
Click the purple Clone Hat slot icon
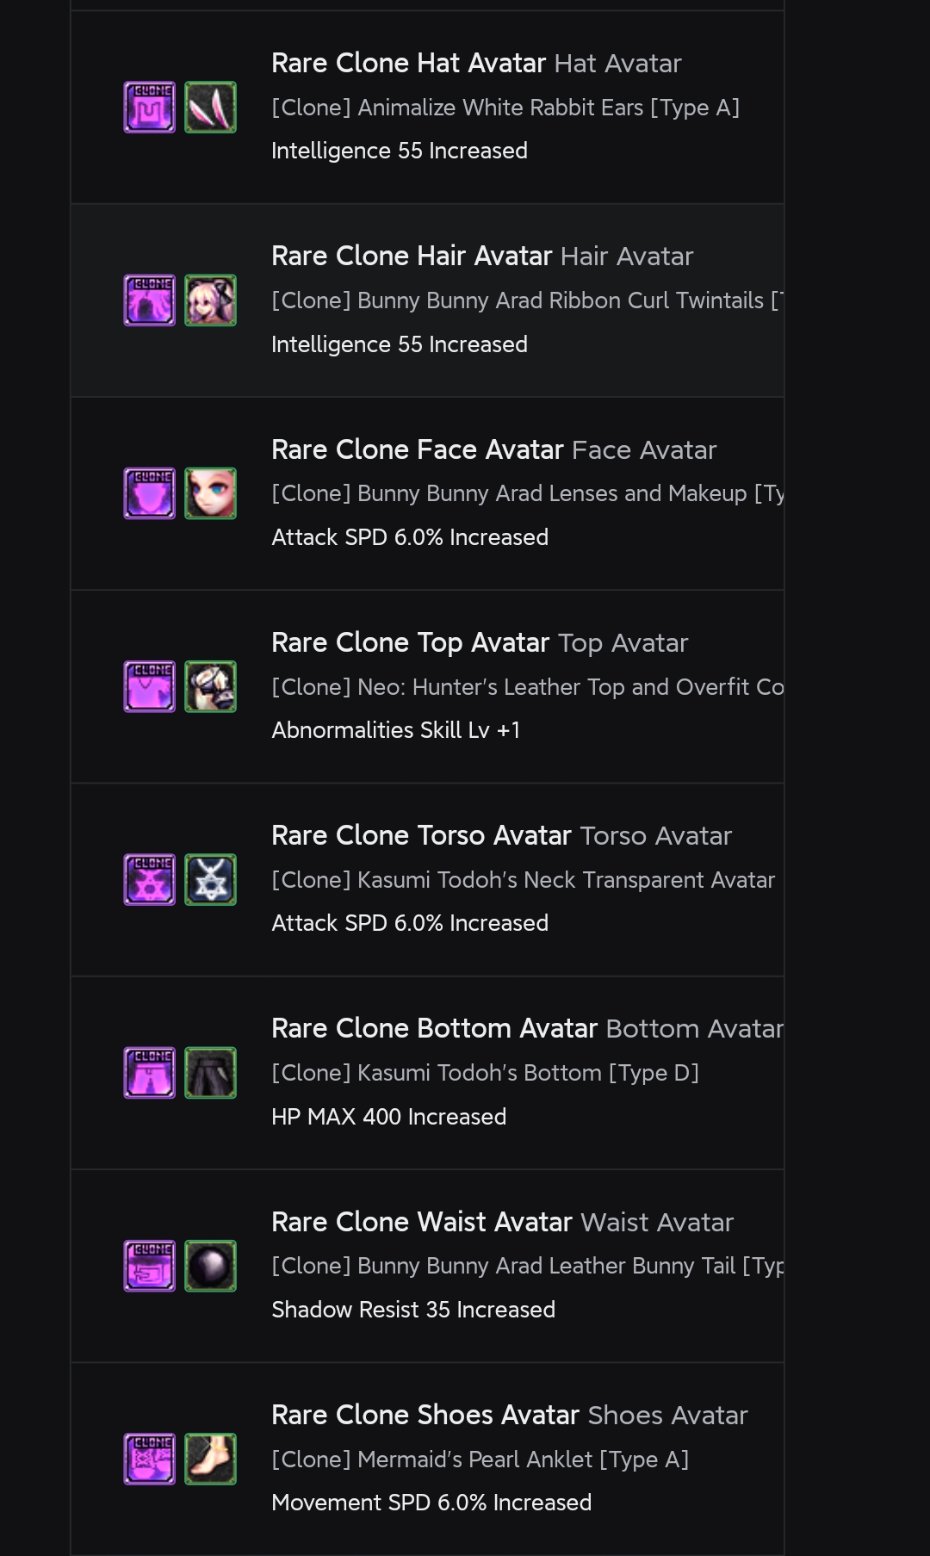(149, 107)
